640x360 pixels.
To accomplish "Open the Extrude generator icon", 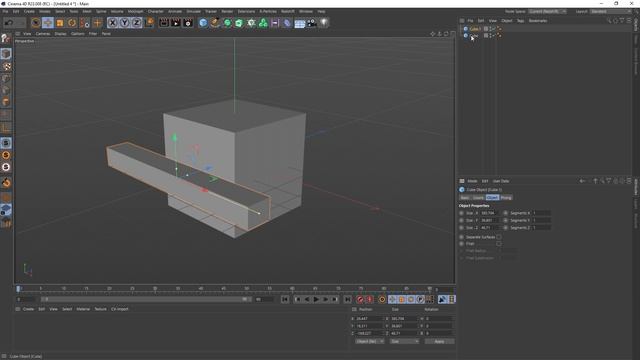I will click(x=239, y=23).
